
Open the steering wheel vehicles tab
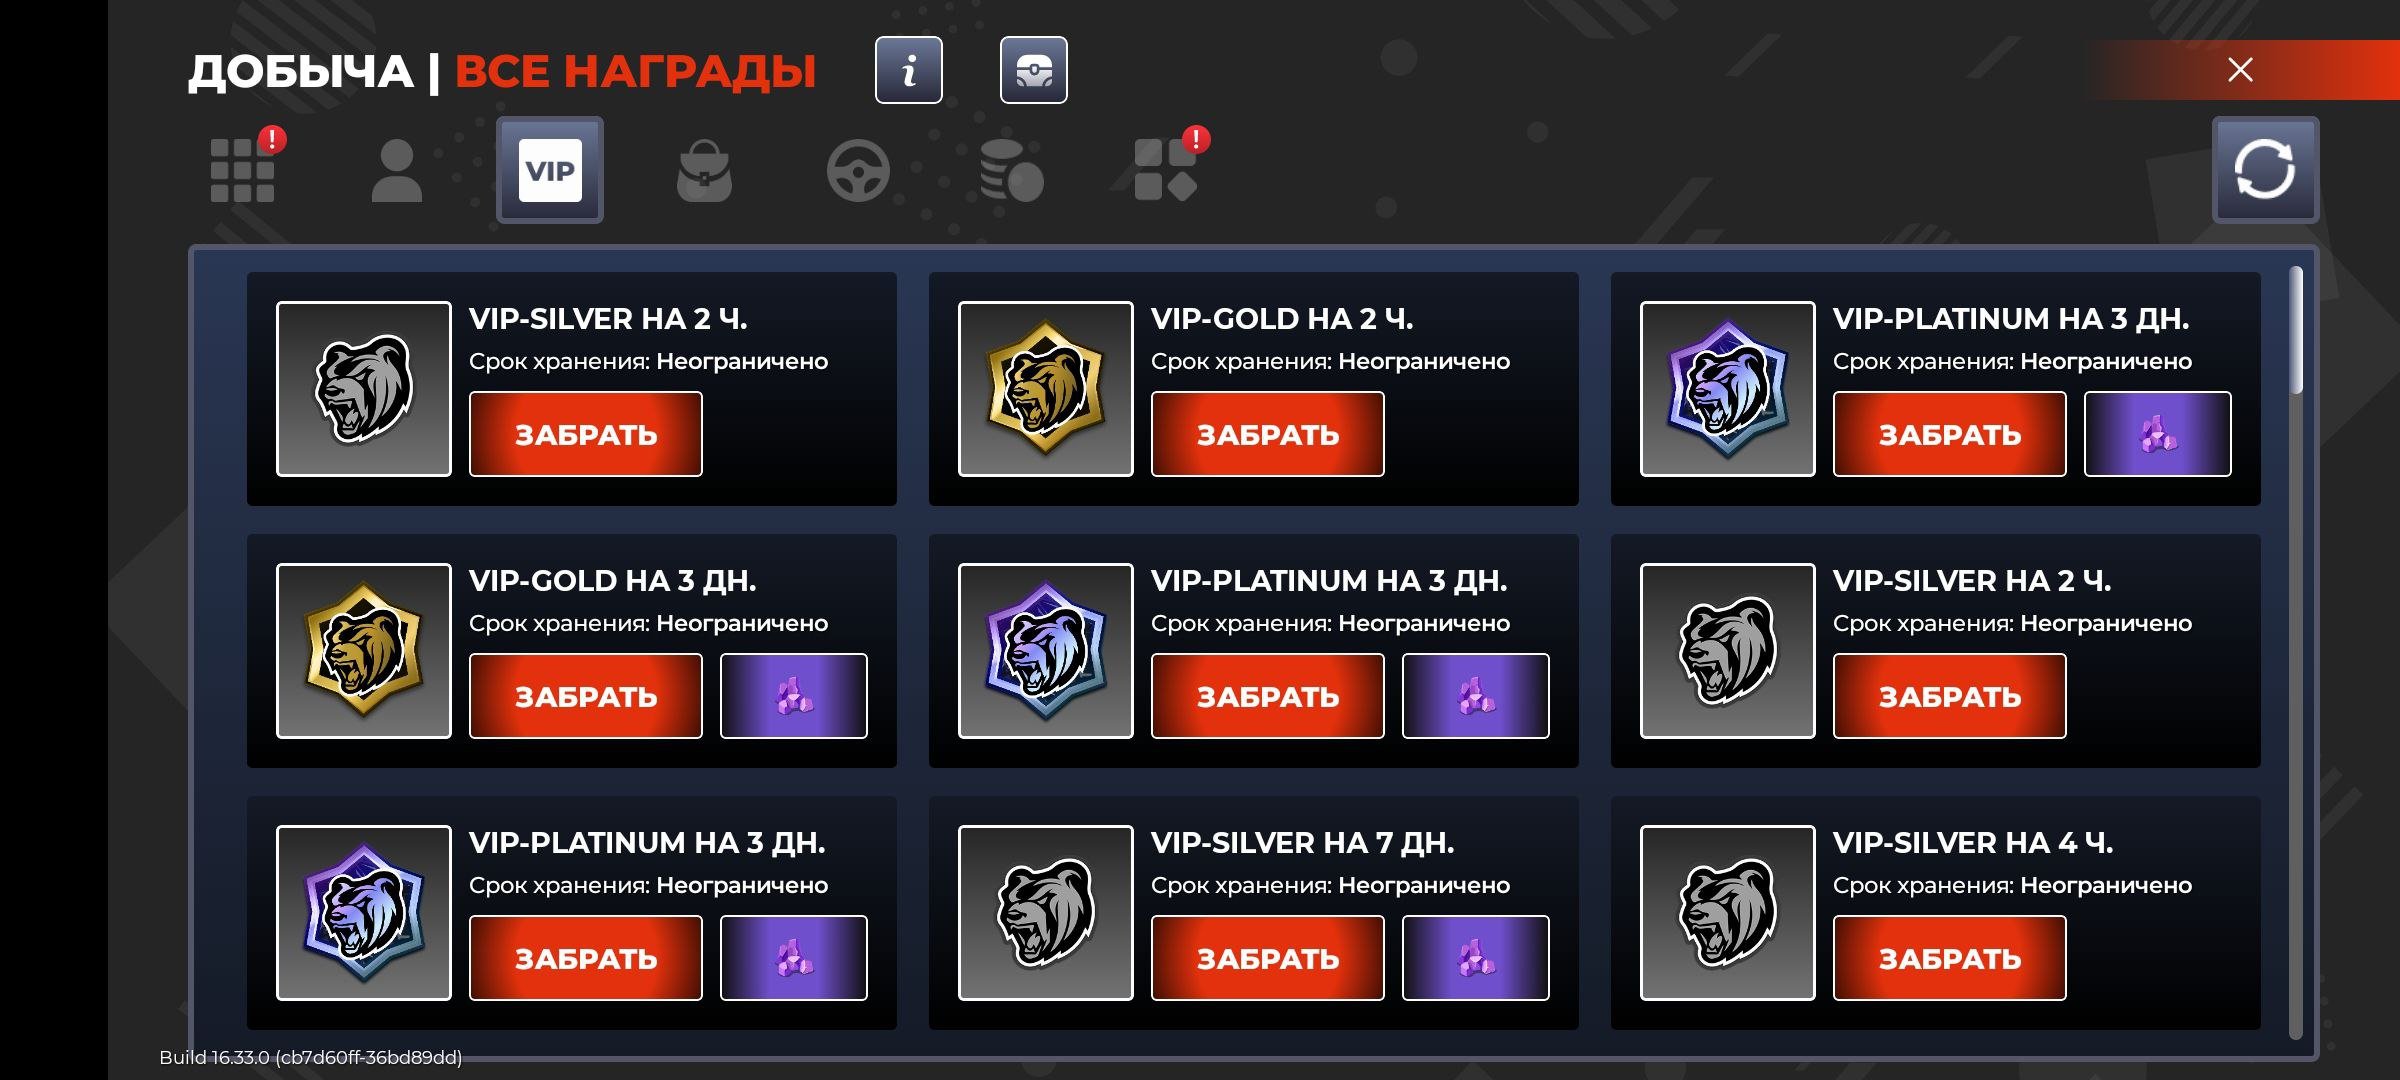coord(858,171)
